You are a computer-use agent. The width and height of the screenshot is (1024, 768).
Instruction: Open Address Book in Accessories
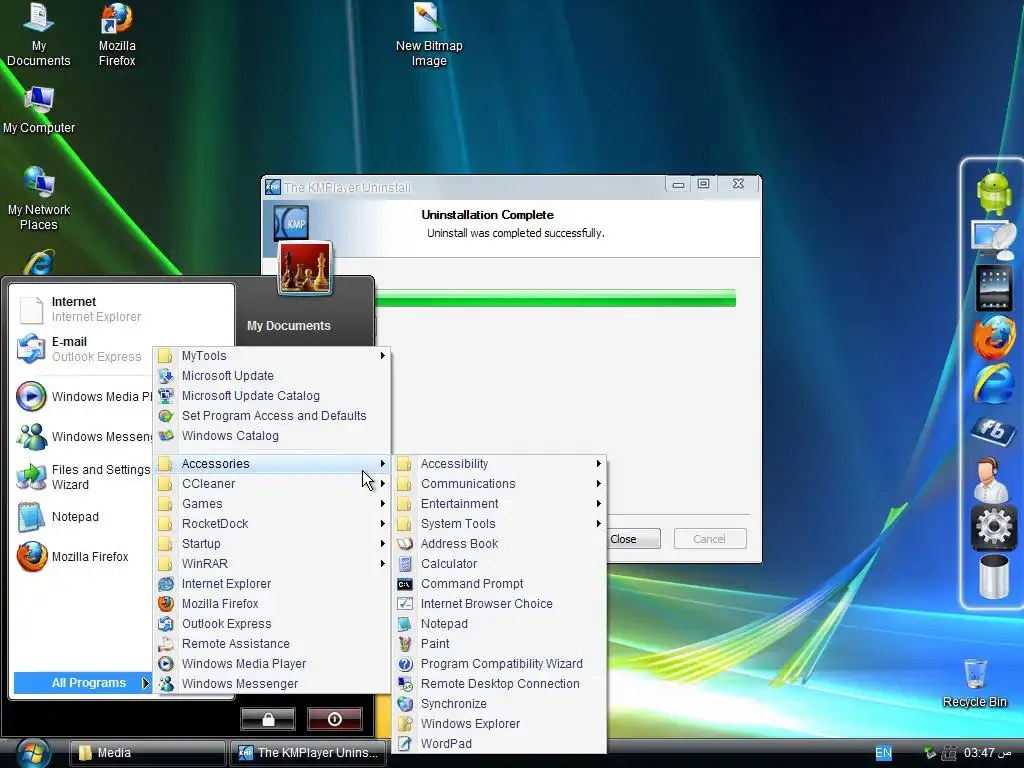click(499, 544)
